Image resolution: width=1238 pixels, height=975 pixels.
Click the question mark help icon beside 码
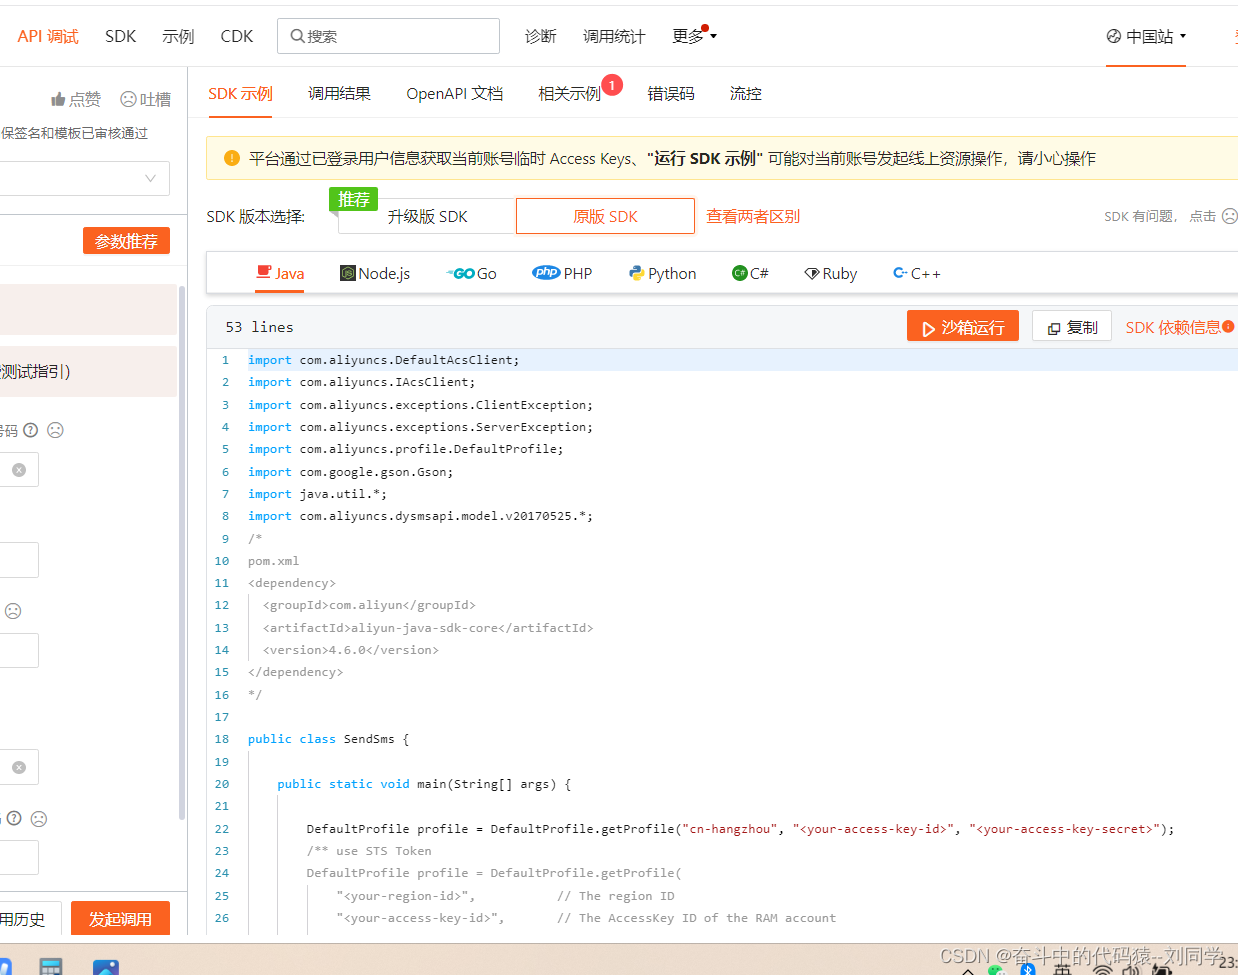click(31, 430)
